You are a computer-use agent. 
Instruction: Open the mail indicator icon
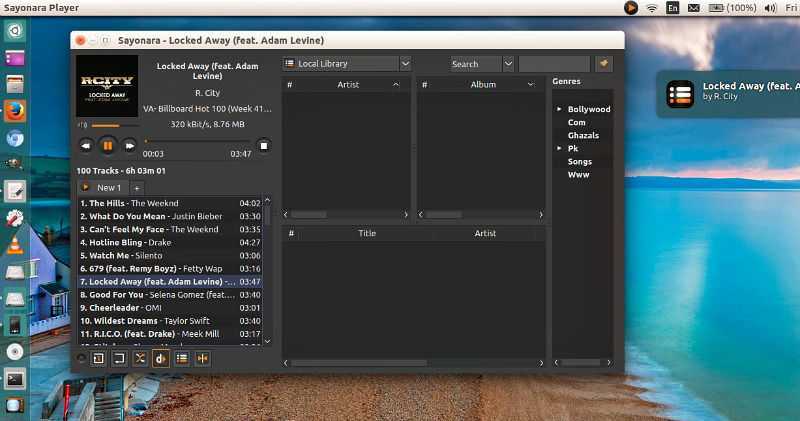click(694, 8)
